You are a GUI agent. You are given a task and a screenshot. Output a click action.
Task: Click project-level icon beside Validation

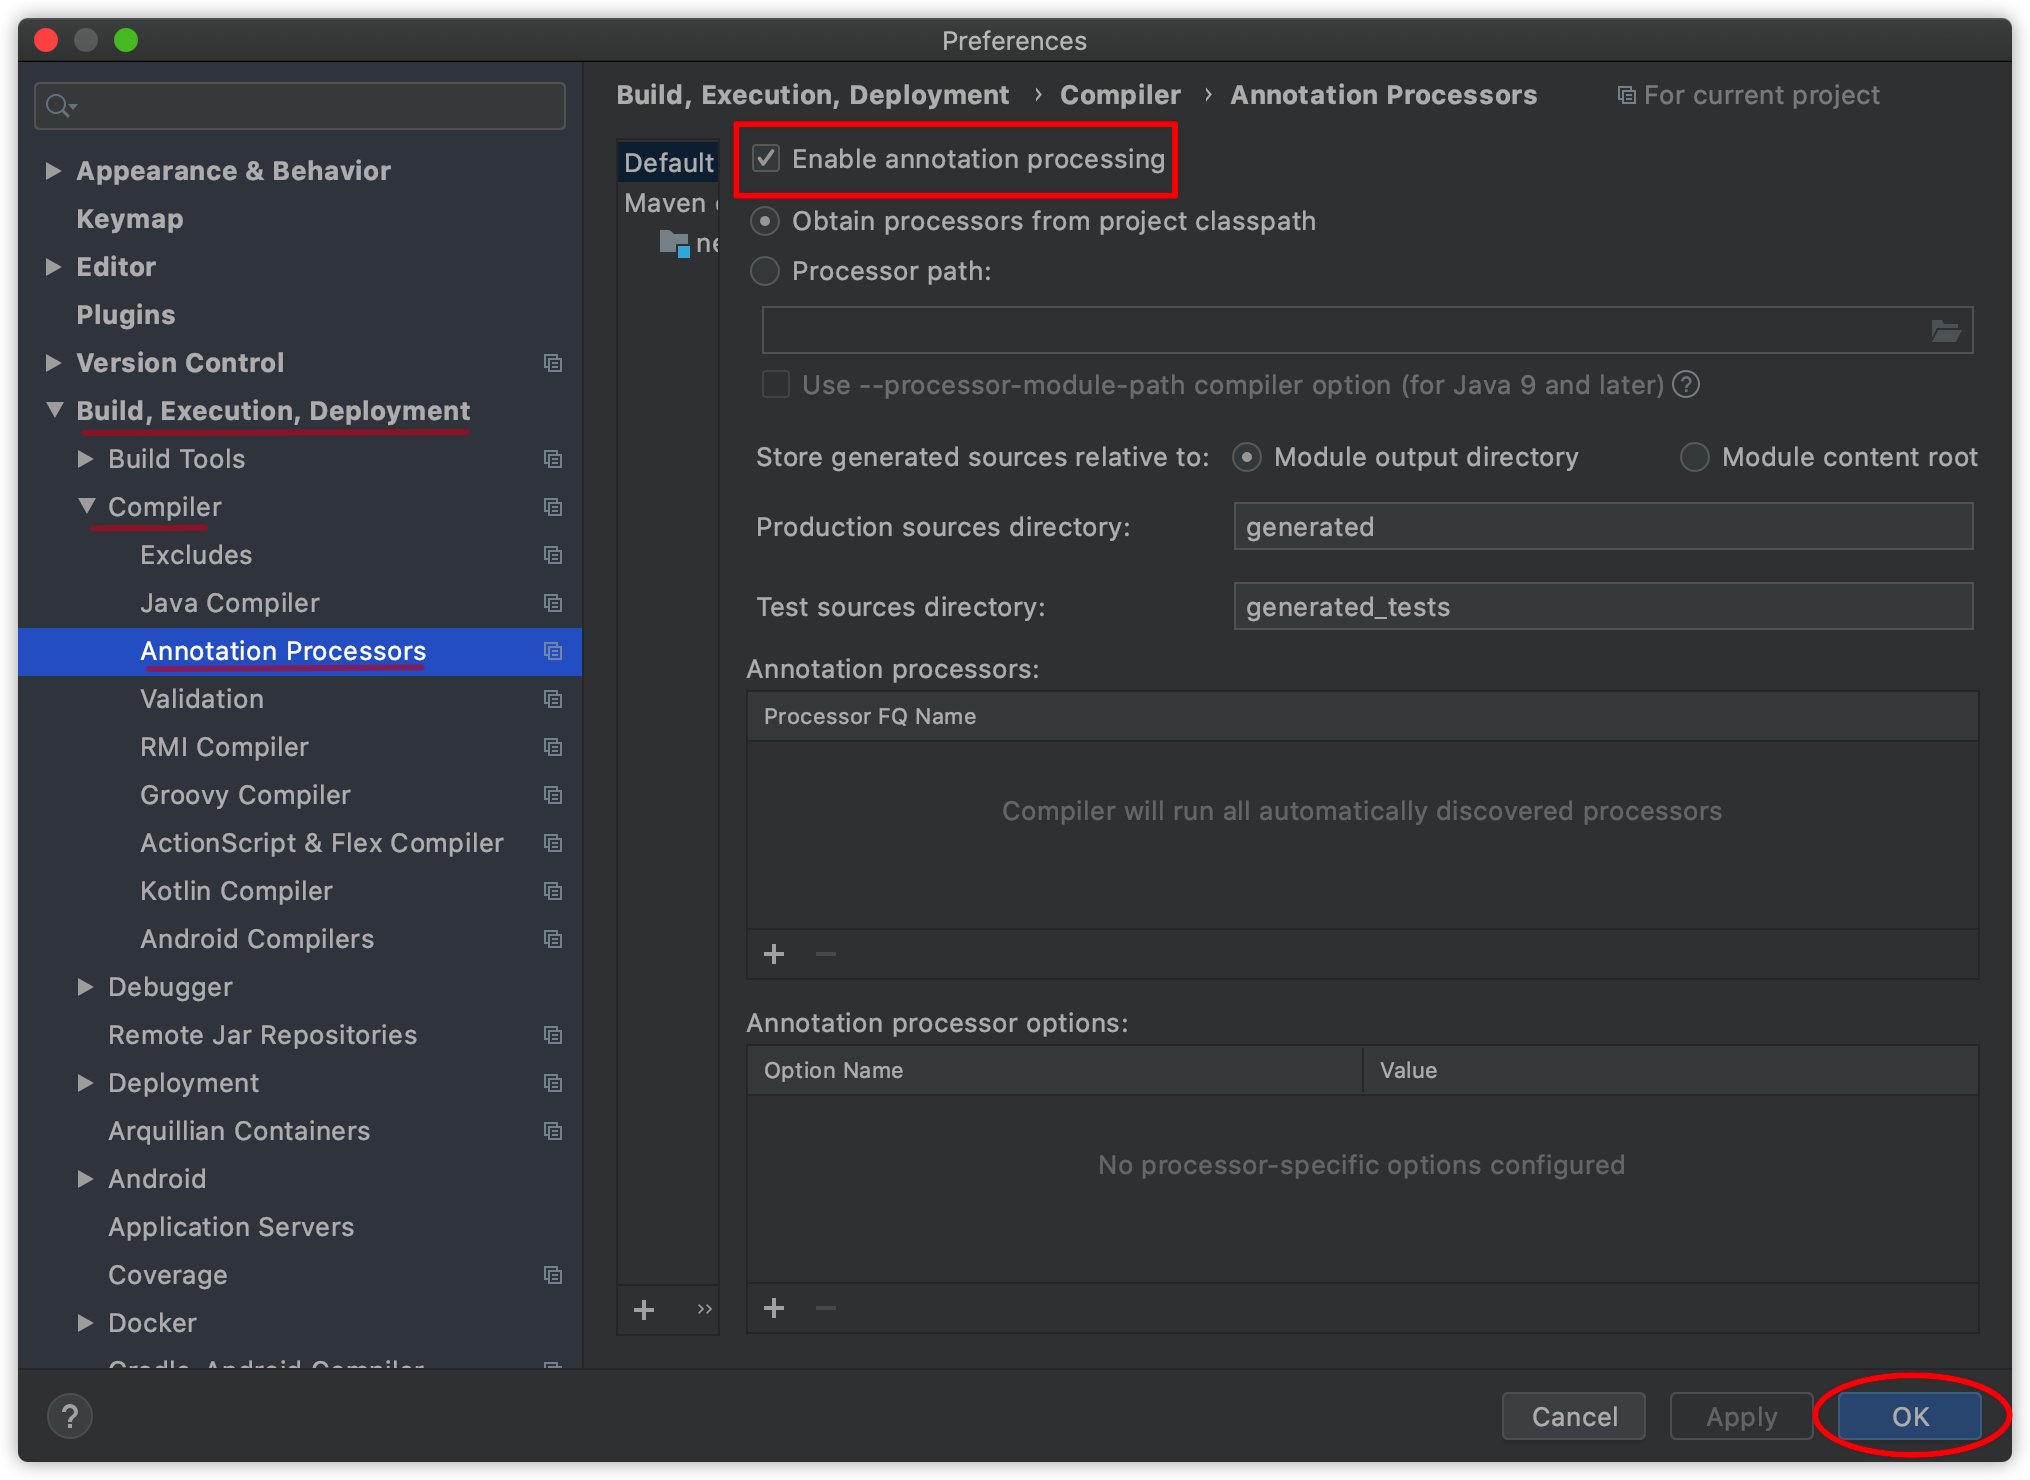coord(553,699)
